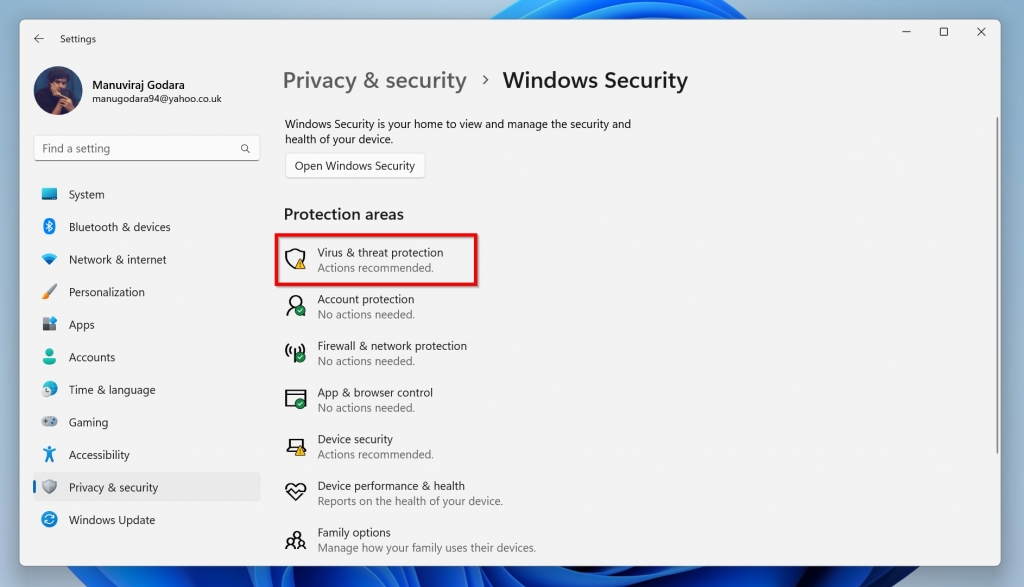Select Time & language in sidebar
This screenshot has height=587, width=1024.
pos(110,389)
